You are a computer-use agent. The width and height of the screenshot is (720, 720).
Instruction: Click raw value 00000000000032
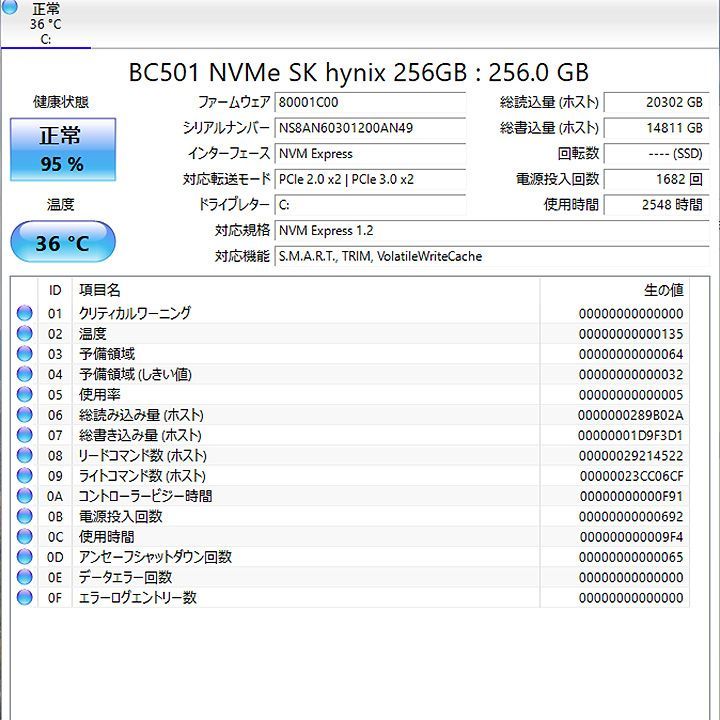[x=631, y=374]
